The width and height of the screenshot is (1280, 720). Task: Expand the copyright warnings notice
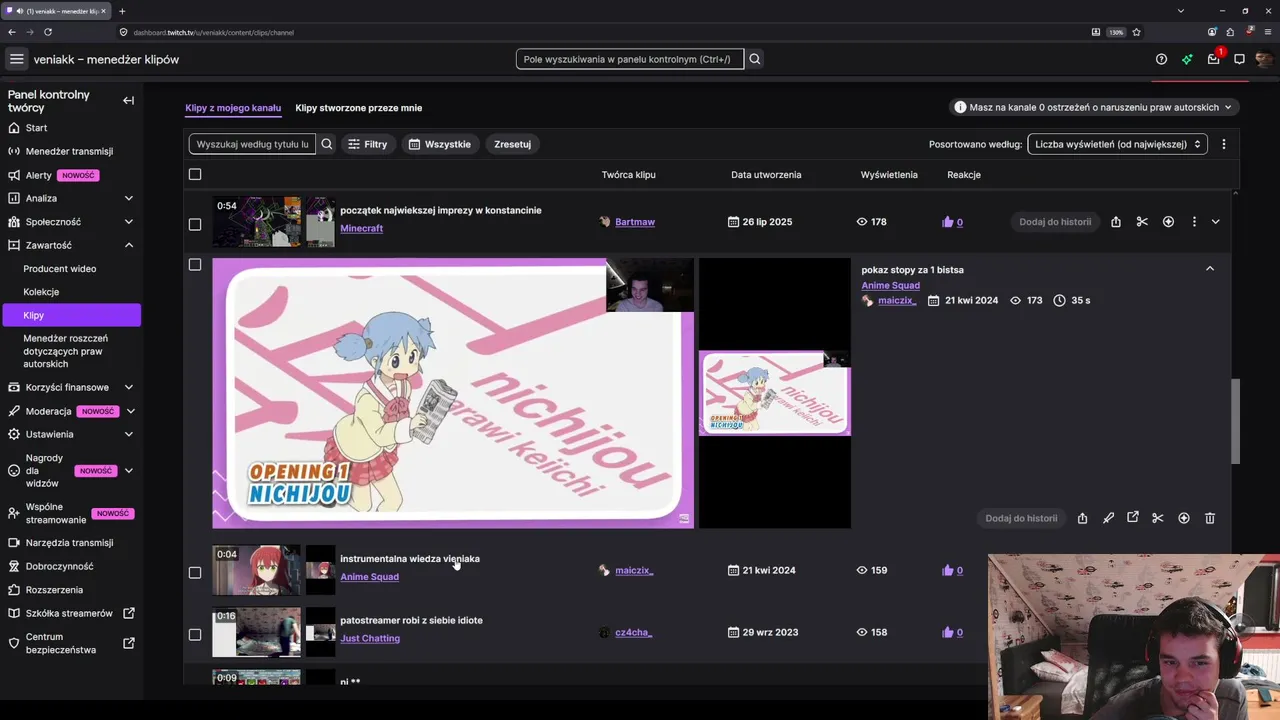1094,107
